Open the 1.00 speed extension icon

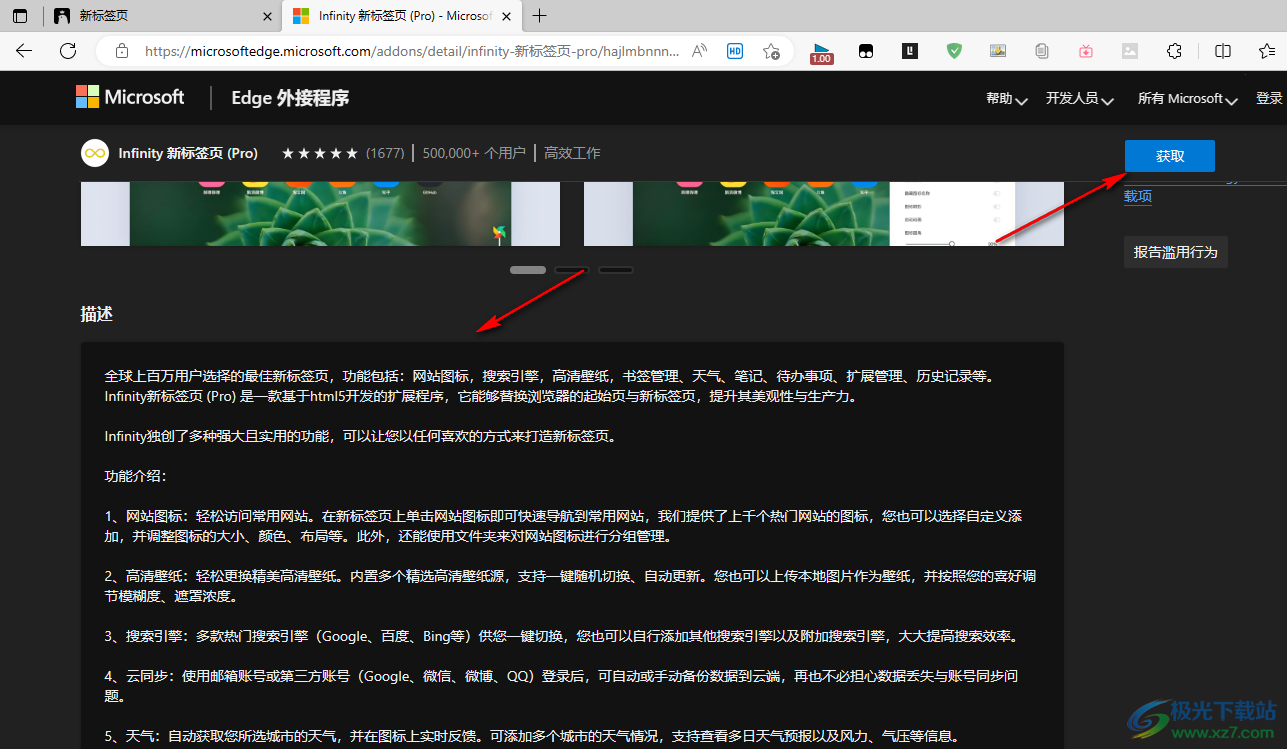pos(821,53)
